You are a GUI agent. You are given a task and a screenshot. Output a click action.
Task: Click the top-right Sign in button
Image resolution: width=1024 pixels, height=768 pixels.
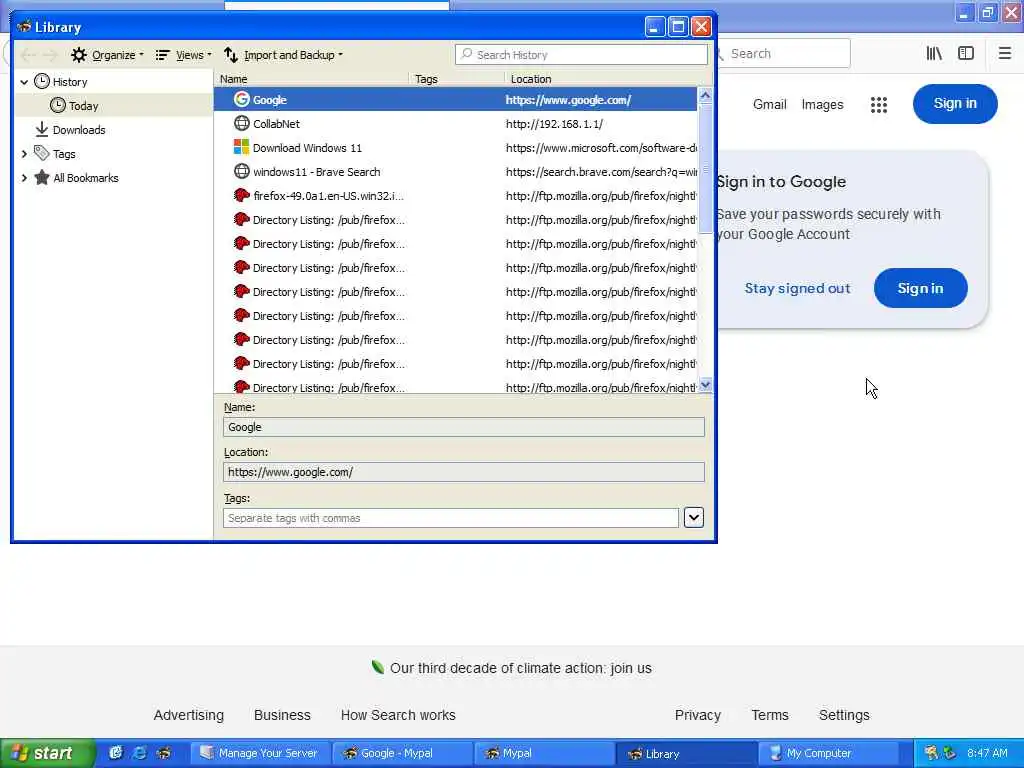[x=955, y=104]
